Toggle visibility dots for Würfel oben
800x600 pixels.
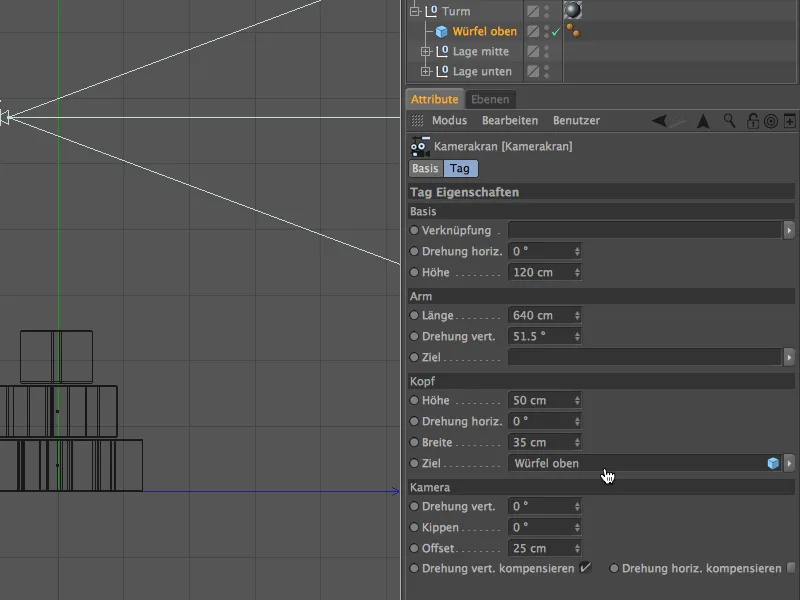[x=546, y=32]
